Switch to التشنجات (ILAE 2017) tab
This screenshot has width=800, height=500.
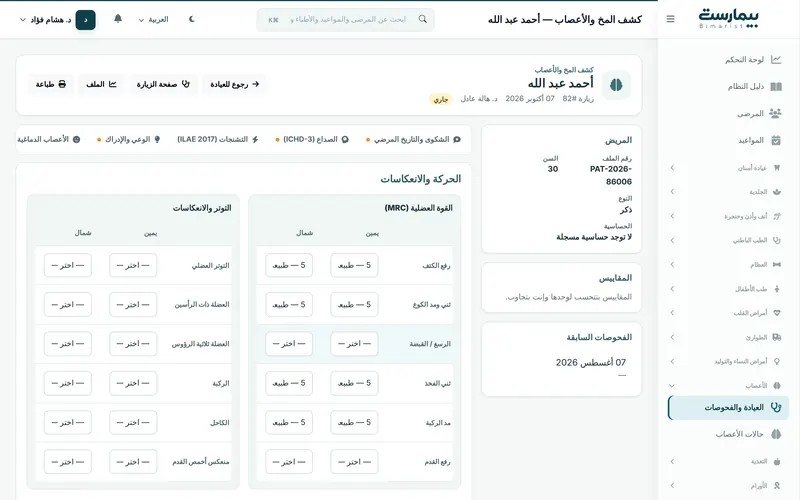pyautogui.click(x=218, y=139)
